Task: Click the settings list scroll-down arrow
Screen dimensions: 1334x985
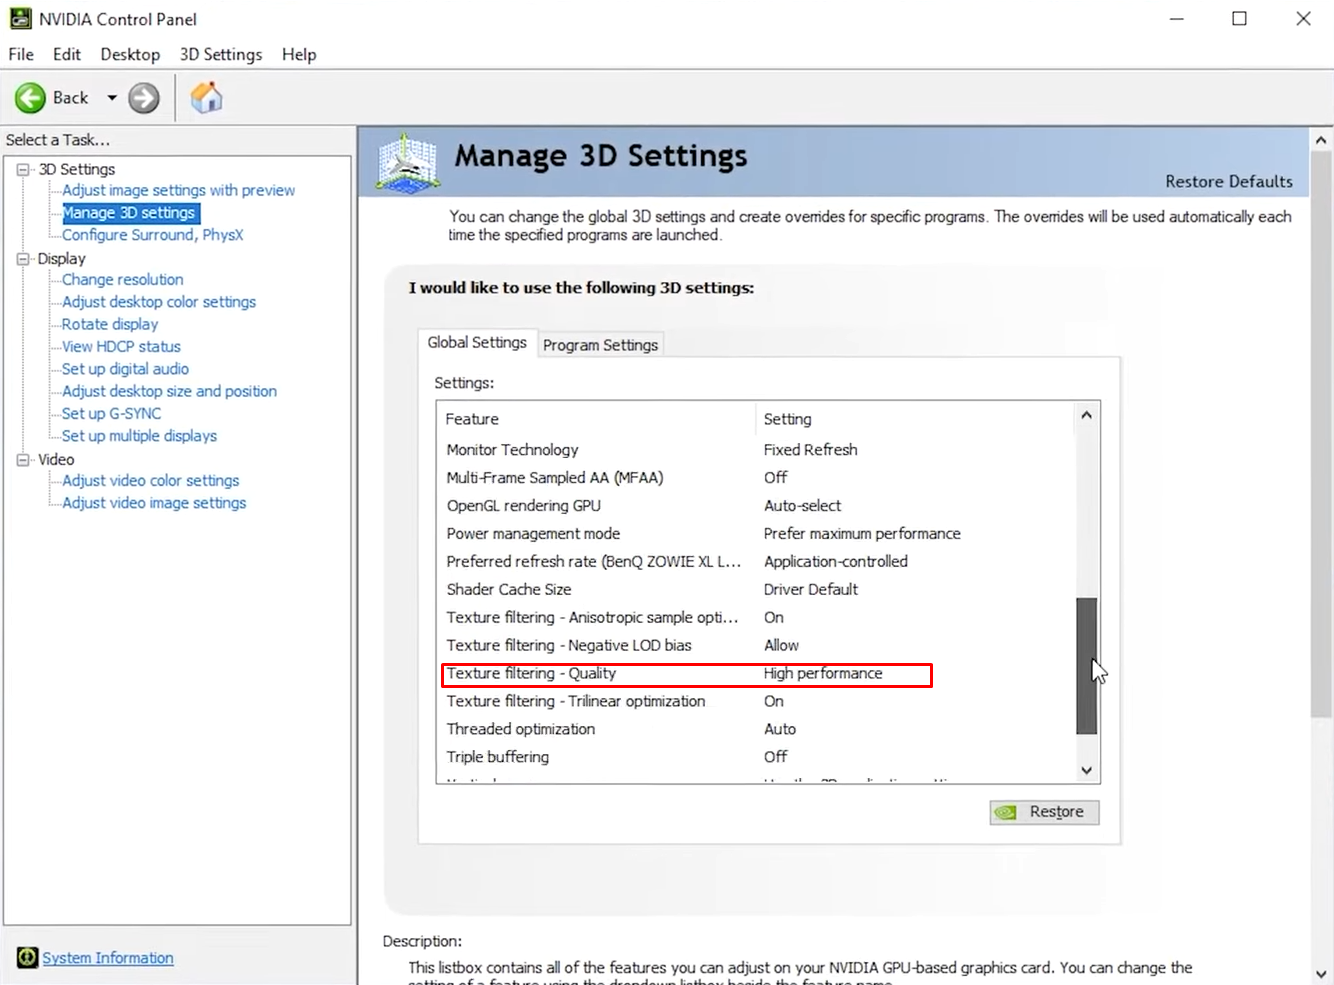Action: coord(1086,771)
